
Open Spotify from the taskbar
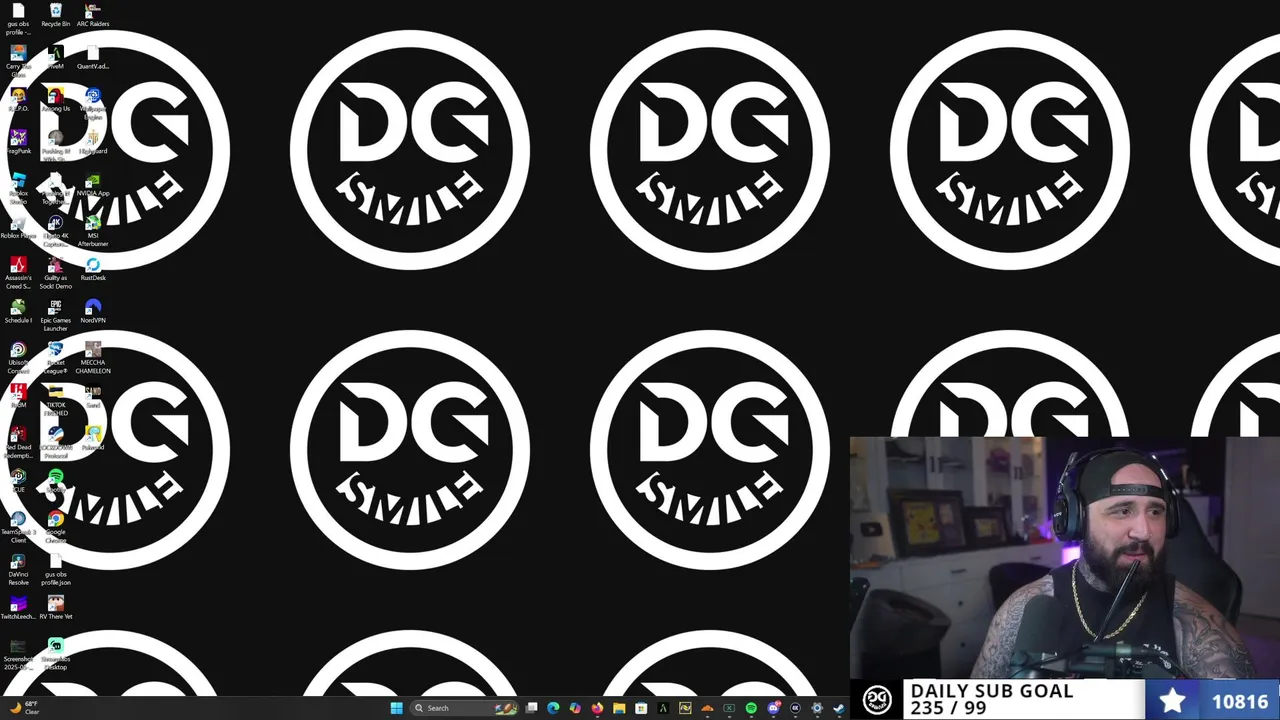pos(751,708)
